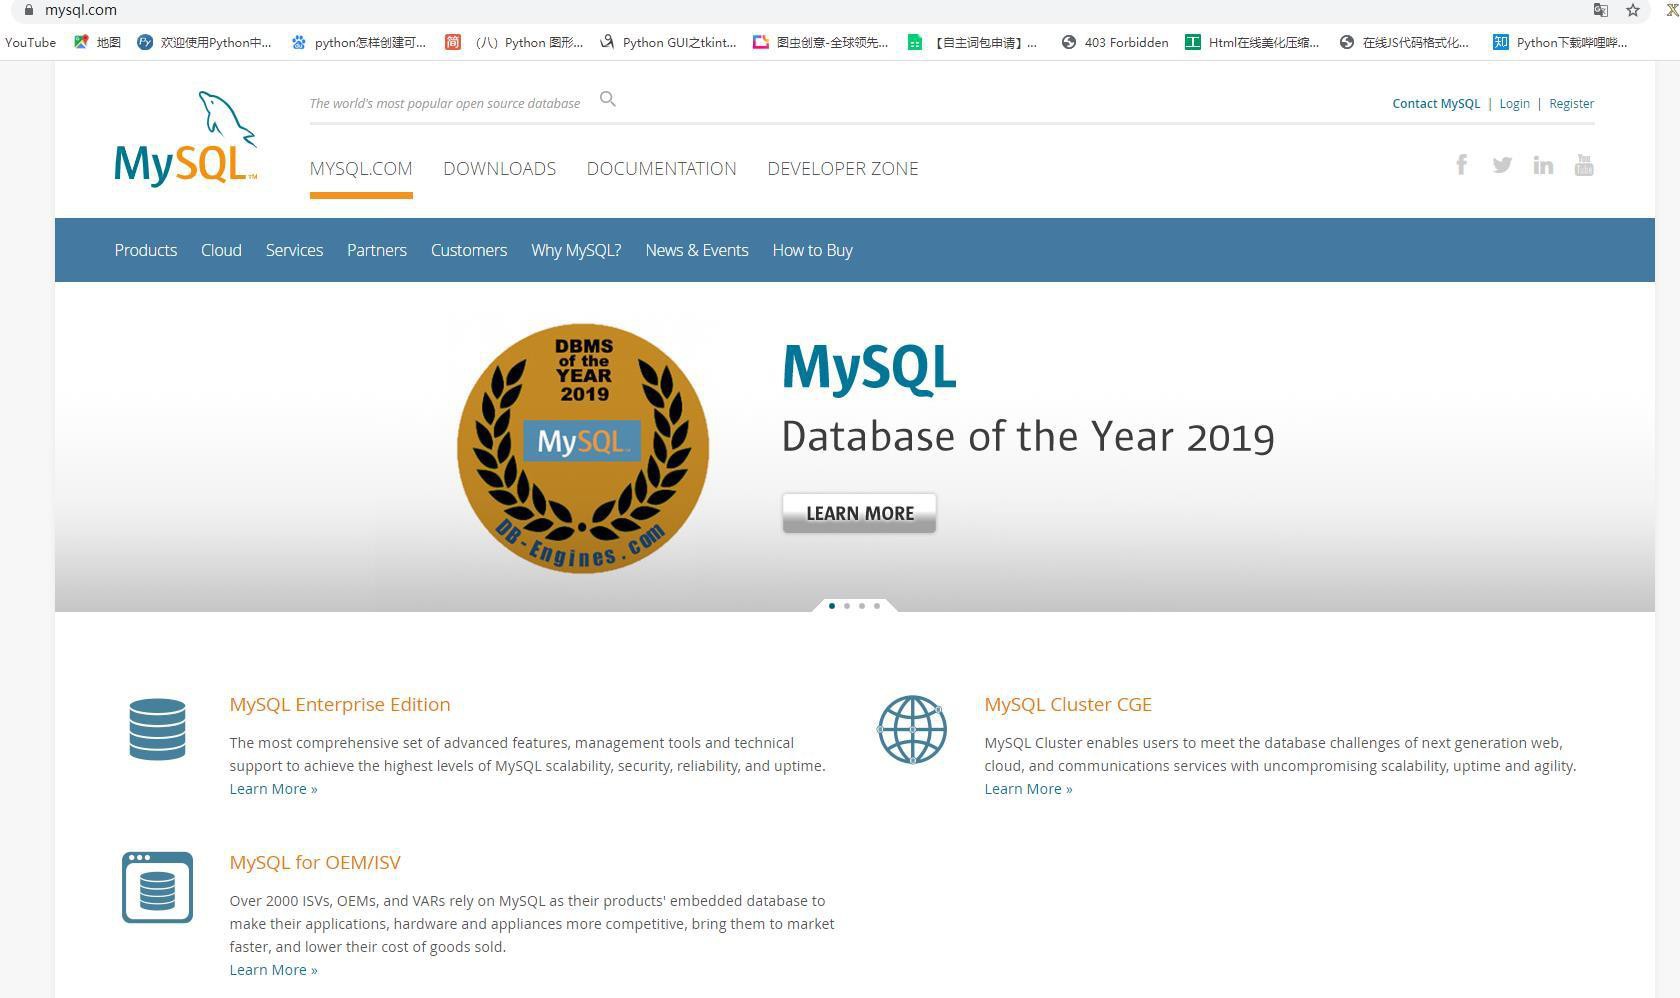Open the python怎样创建可 bookmark
This screenshot has width=1680, height=998.
[358, 42]
